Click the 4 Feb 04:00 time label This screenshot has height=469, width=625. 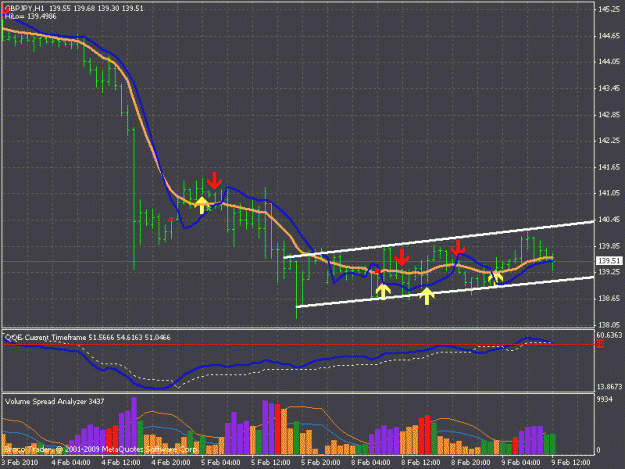pos(71,462)
